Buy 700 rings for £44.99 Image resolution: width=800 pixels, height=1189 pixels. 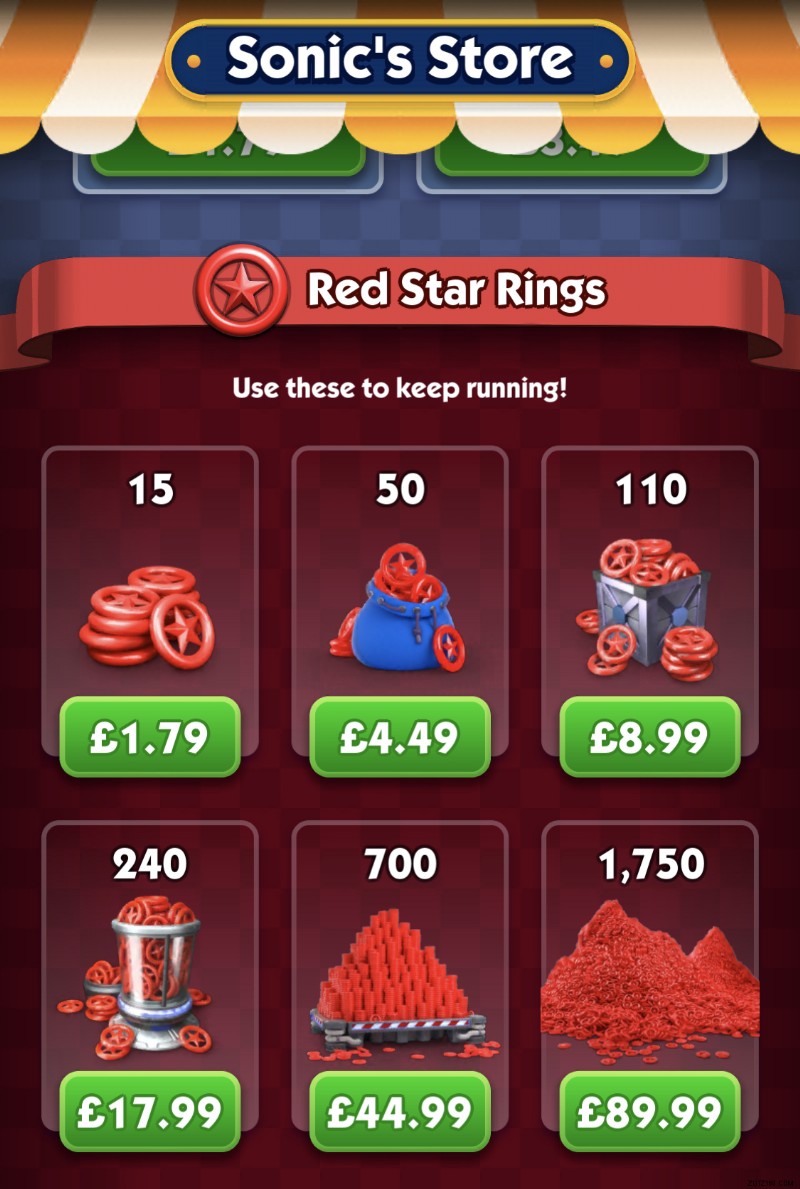[400, 1112]
